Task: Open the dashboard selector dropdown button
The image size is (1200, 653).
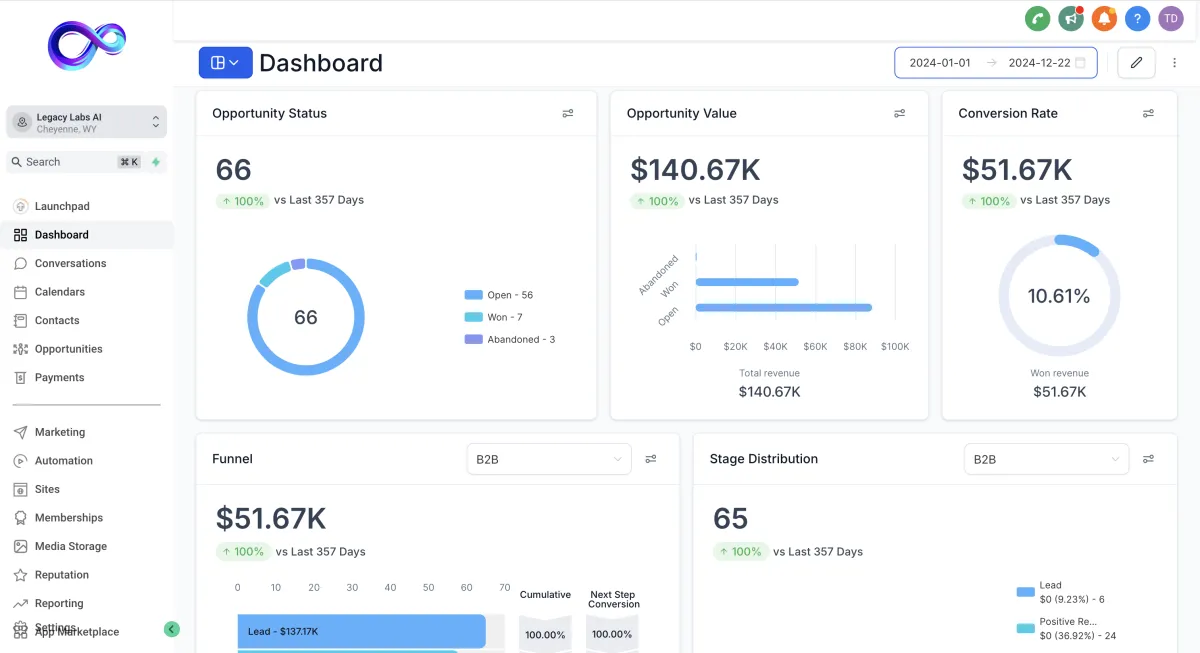Action: click(225, 62)
